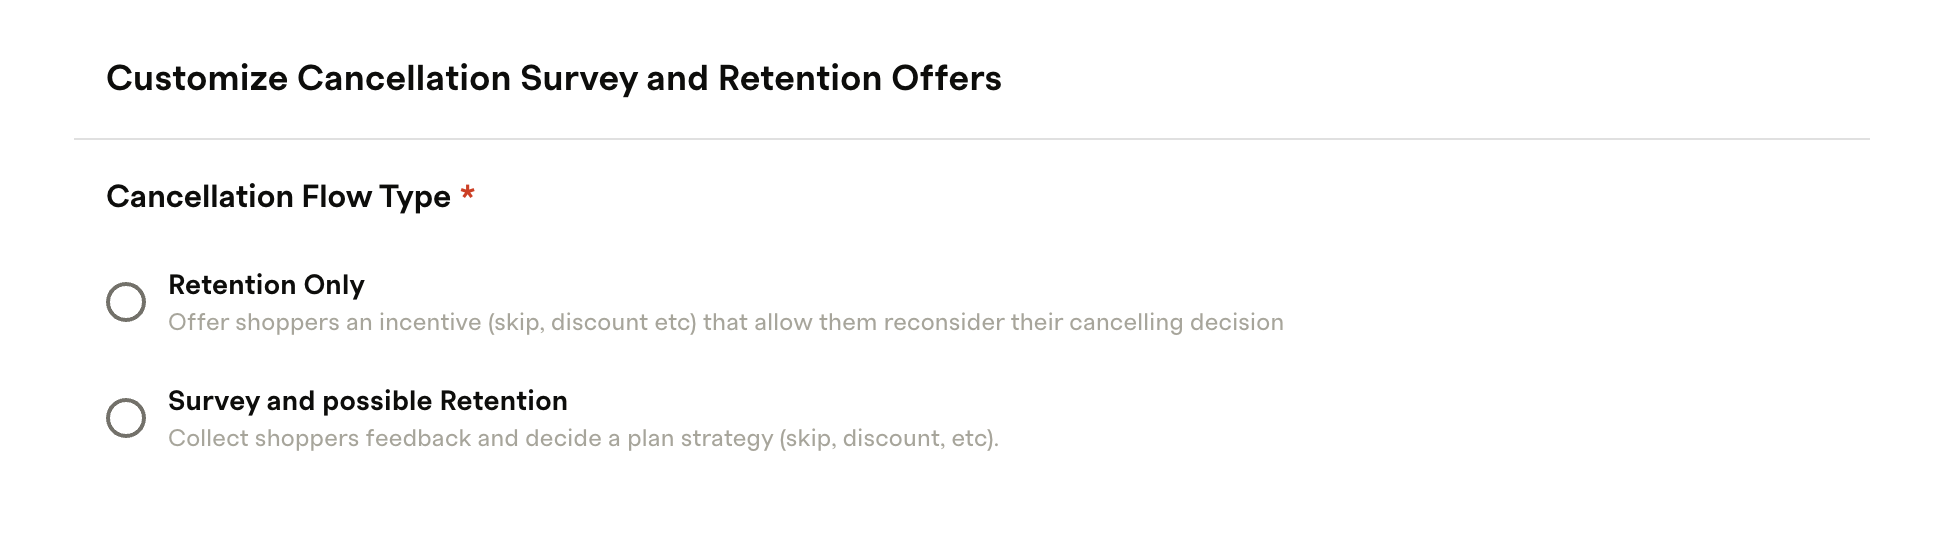This screenshot has height=556, width=1944.
Task: Click "Retention Offers" words in the title
Action: click(x=860, y=79)
